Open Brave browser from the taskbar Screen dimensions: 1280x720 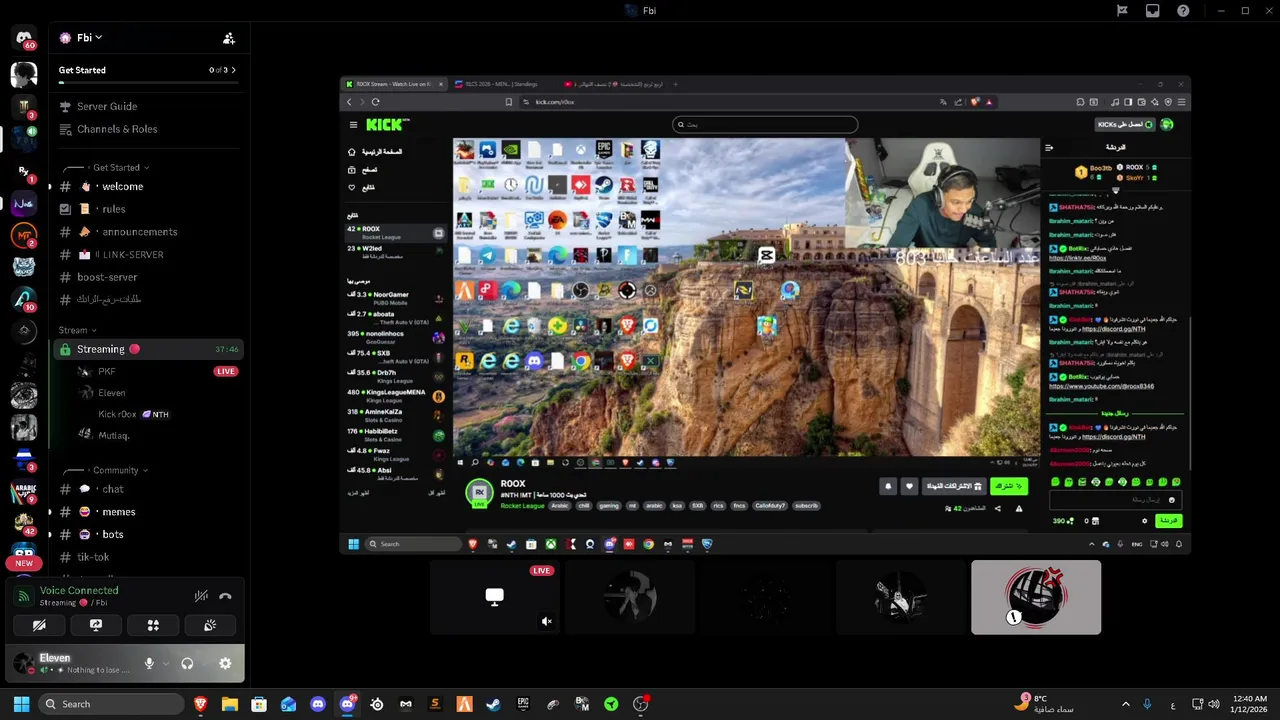[x=200, y=704]
